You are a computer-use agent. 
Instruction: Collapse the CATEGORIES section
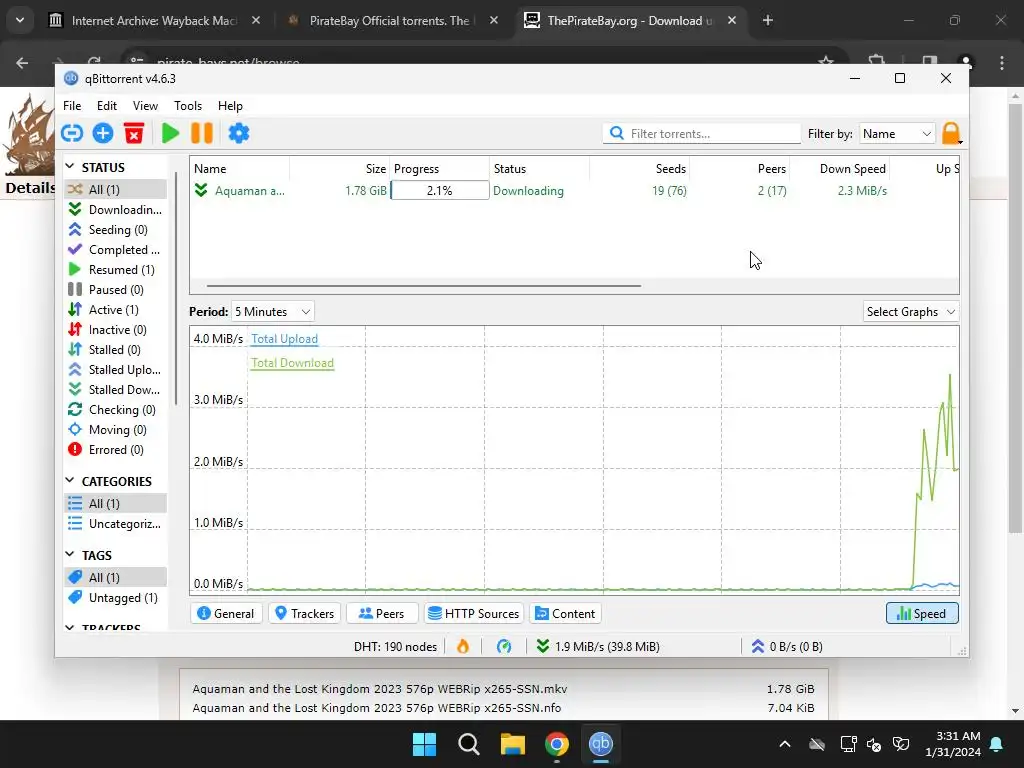(70, 481)
